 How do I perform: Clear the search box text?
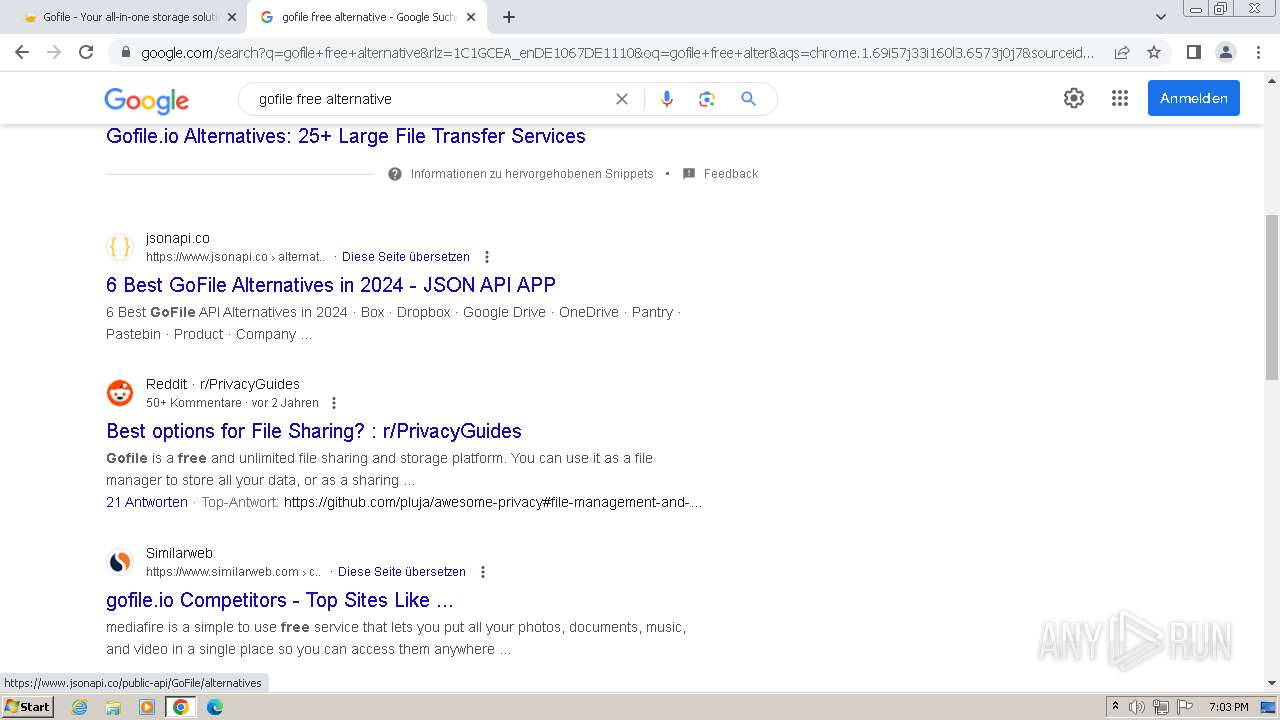pos(622,99)
